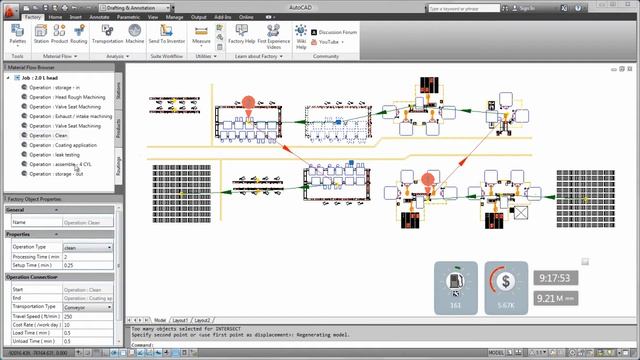The height and width of the screenshot is (360, 640).
Task: Click the top small icon in Utilities panel
Action: click(220, 27)
